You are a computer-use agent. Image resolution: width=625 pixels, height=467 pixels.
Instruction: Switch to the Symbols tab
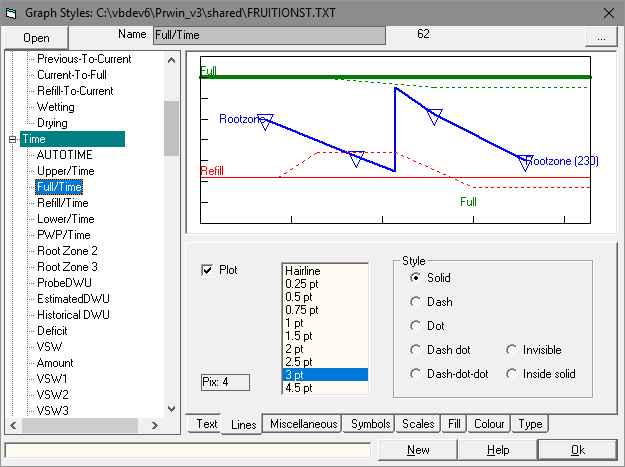tap(370, 424)
